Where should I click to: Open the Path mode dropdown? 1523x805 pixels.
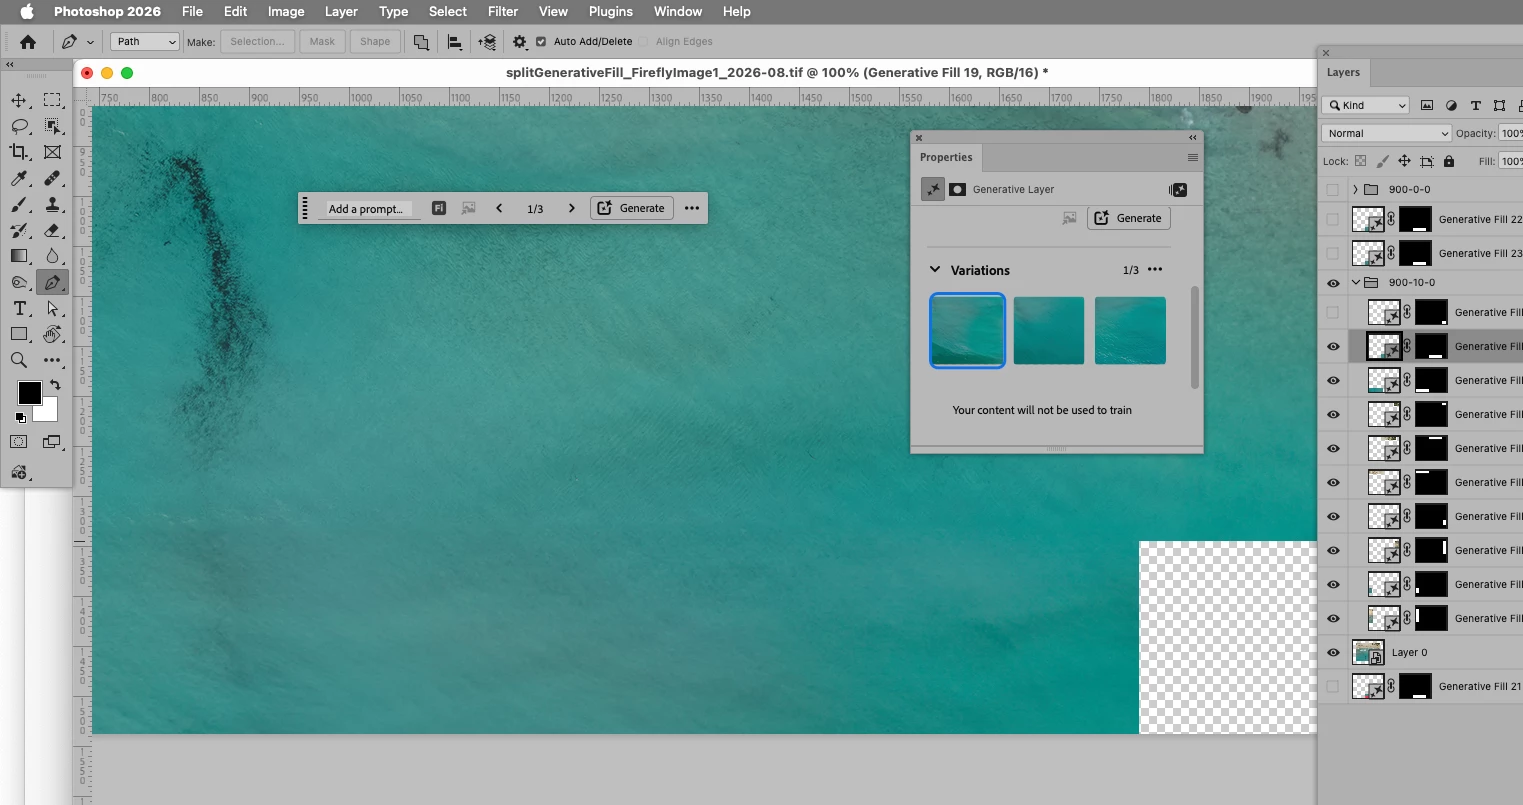coord(145,42)
